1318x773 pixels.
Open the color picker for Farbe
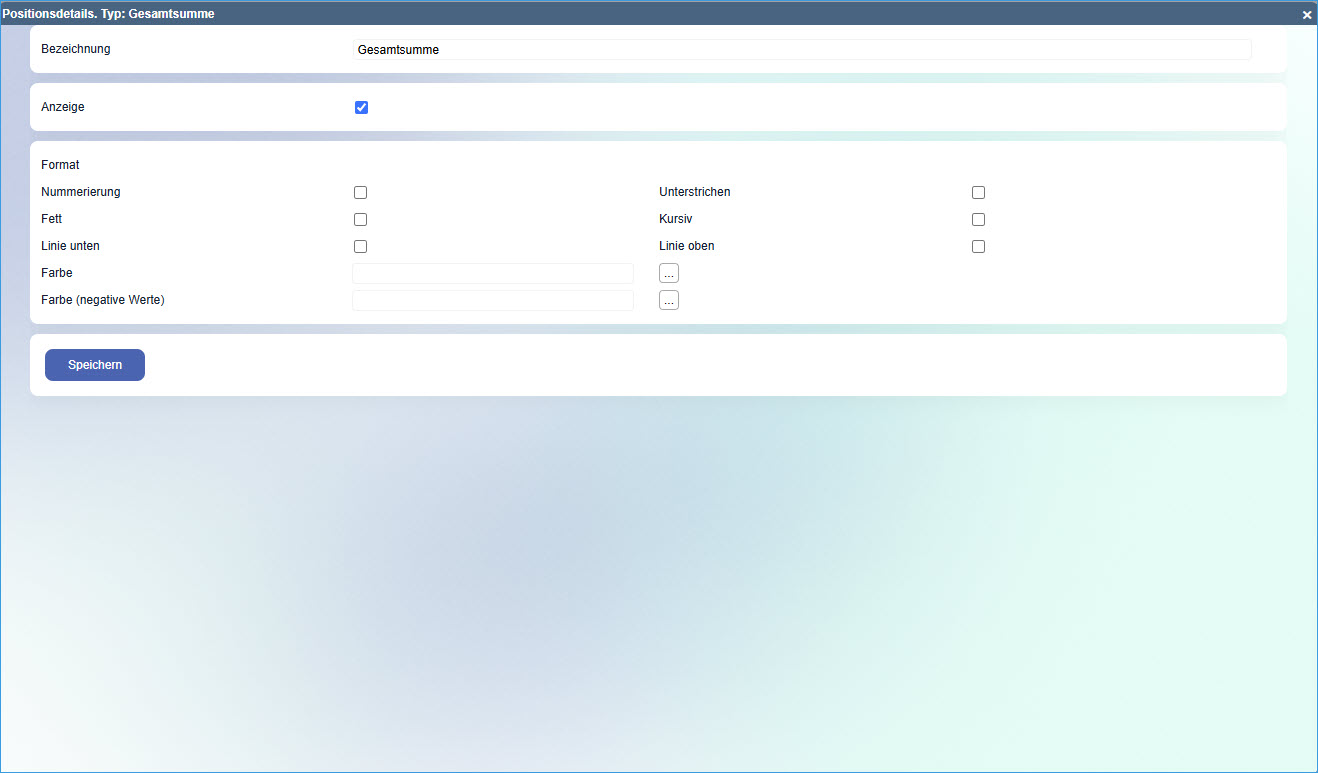click(669, 273)
